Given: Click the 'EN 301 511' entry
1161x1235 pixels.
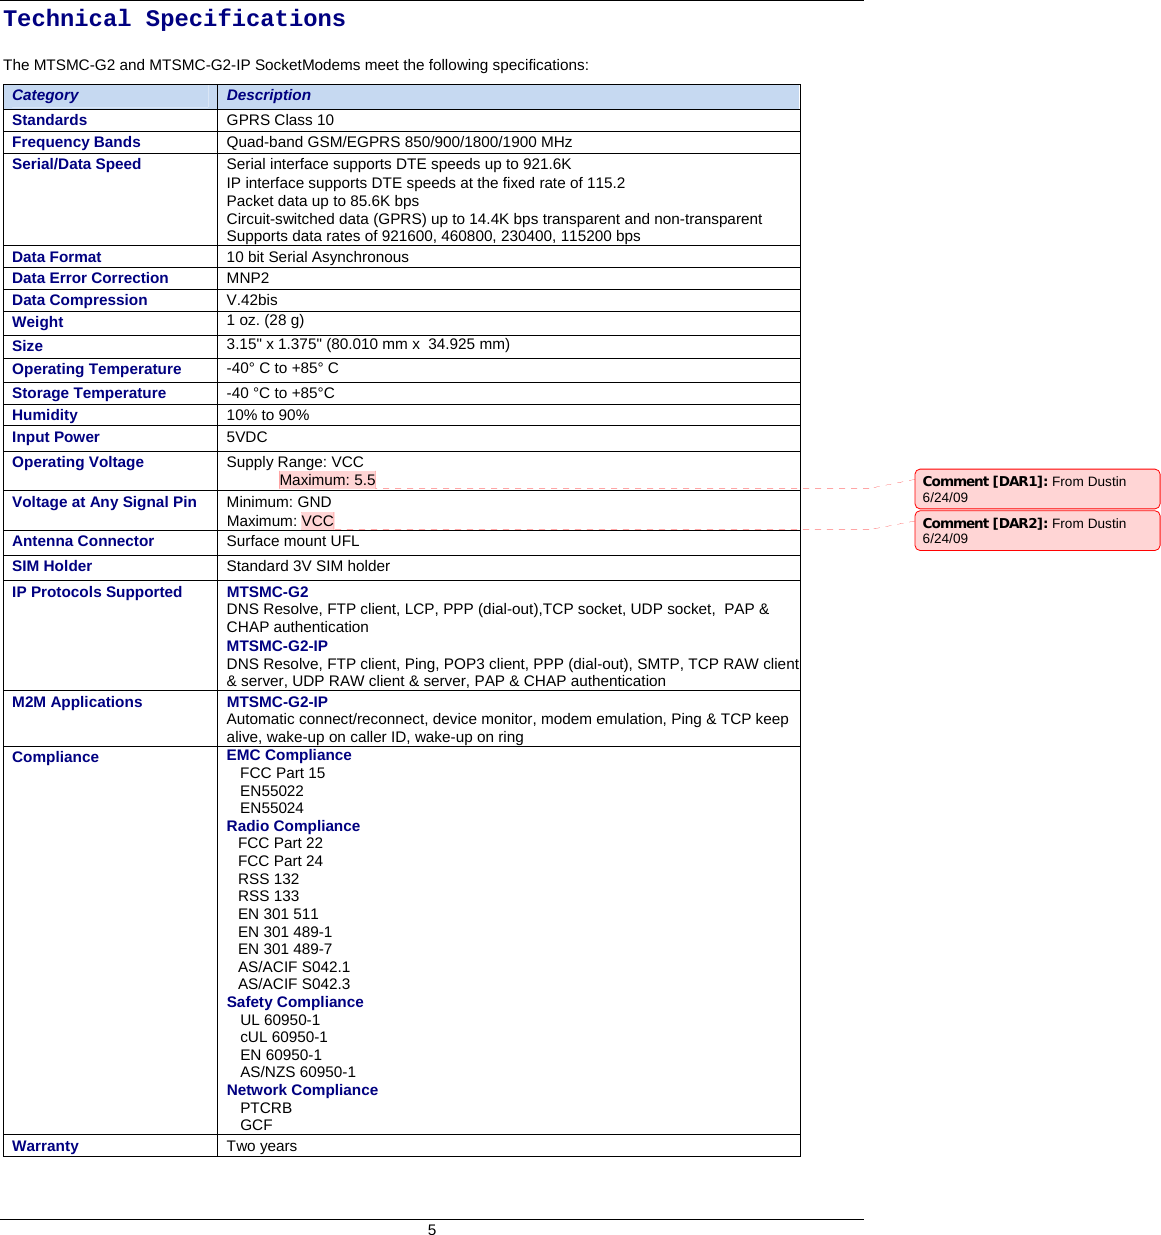Looking at the screenshot, I should tap(278, 914).
